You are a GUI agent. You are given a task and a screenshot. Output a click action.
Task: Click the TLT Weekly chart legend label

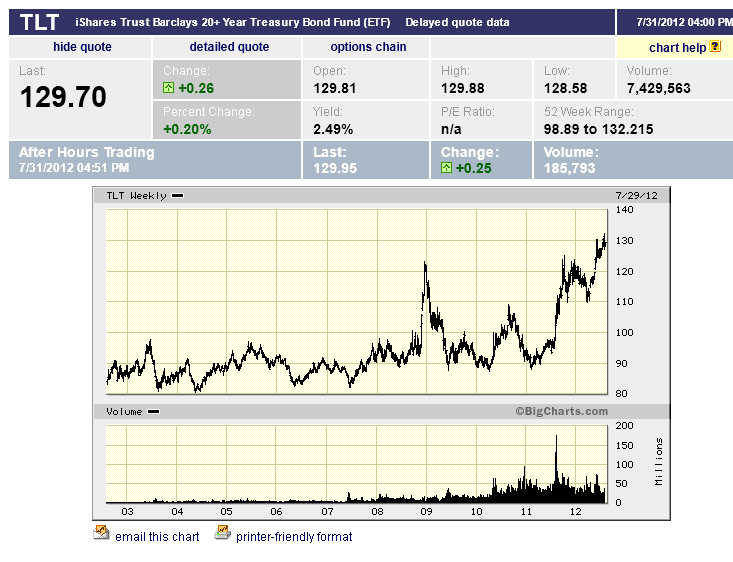pyautogui.click(x=136, y=195)
